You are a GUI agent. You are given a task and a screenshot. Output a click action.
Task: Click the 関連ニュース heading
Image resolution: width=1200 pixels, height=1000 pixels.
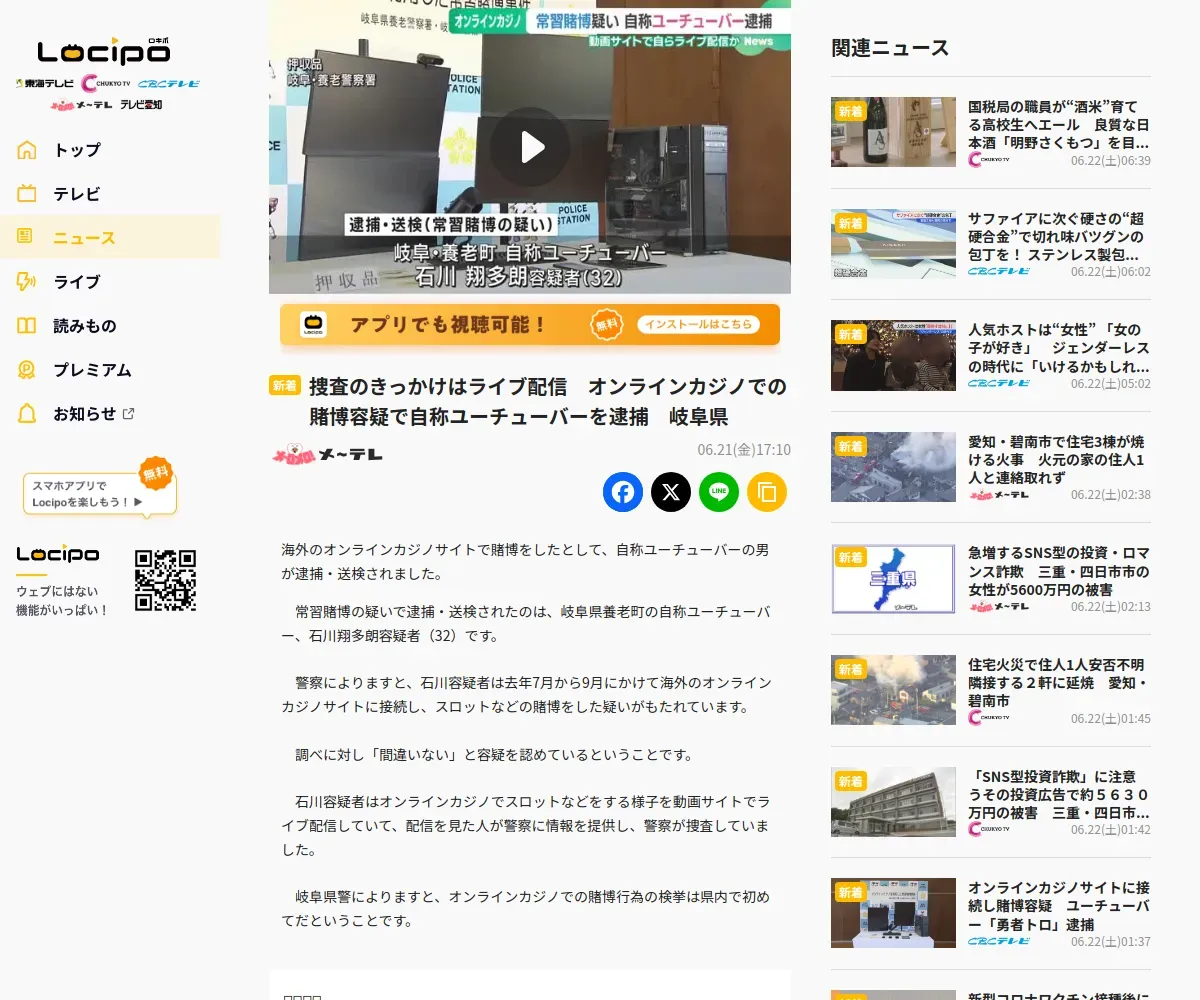(x=890, y=48)
